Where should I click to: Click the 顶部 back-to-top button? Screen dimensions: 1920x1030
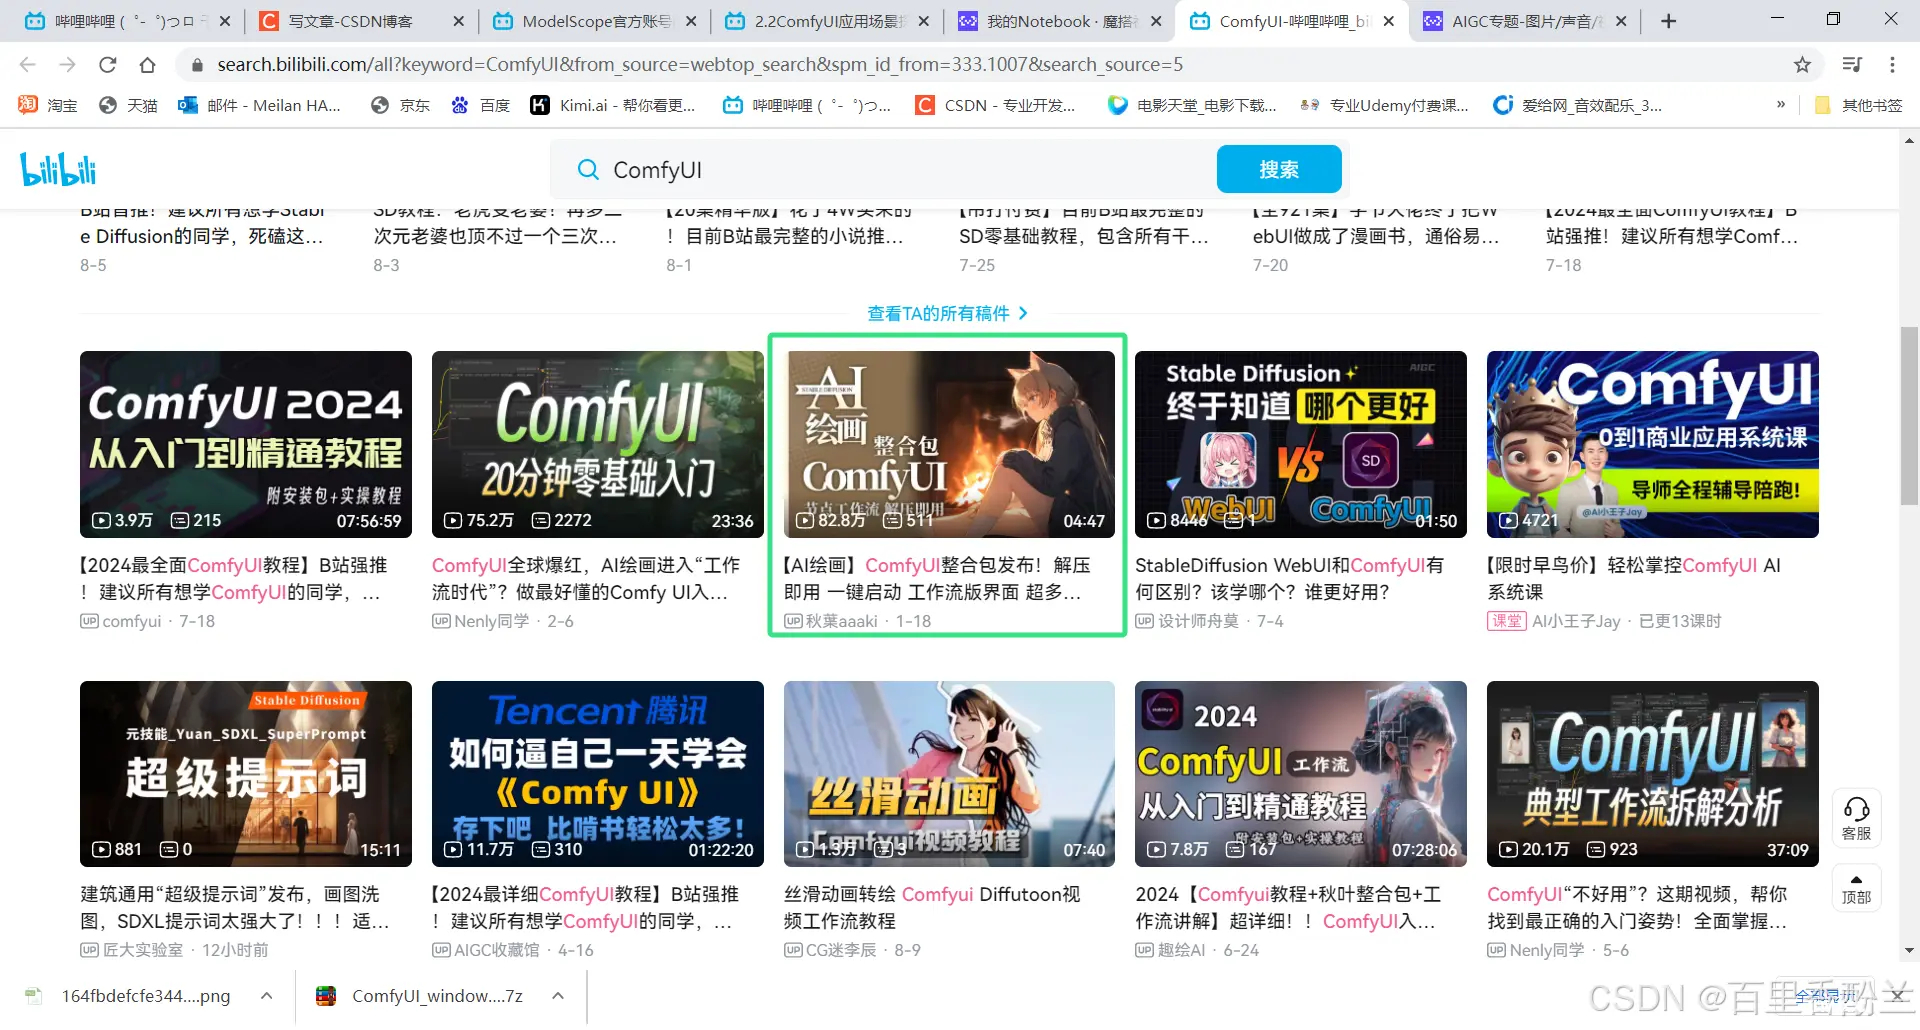click(x=1856, y=888)
